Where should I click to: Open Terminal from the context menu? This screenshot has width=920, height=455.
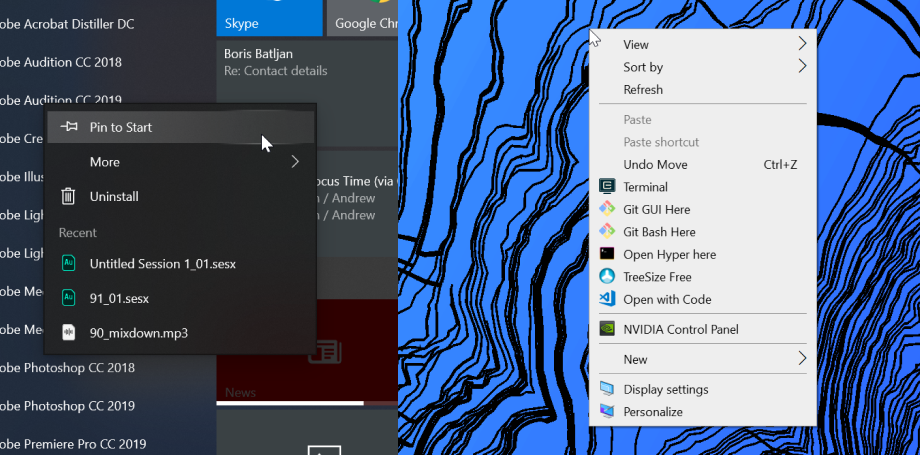(702, 187)
